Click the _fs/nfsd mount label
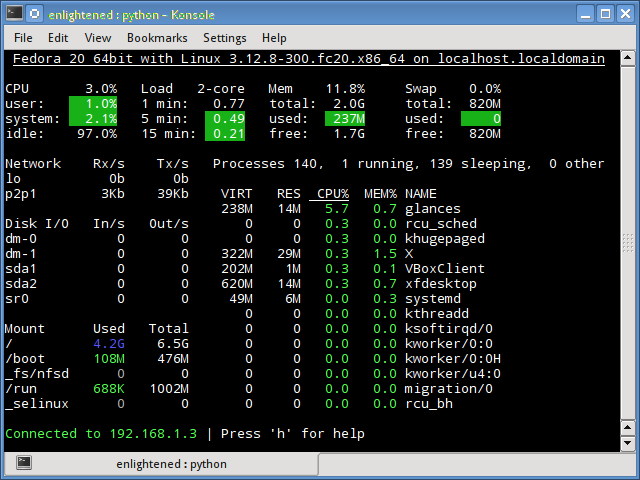 pyautogui.click(x=37, y=374)
